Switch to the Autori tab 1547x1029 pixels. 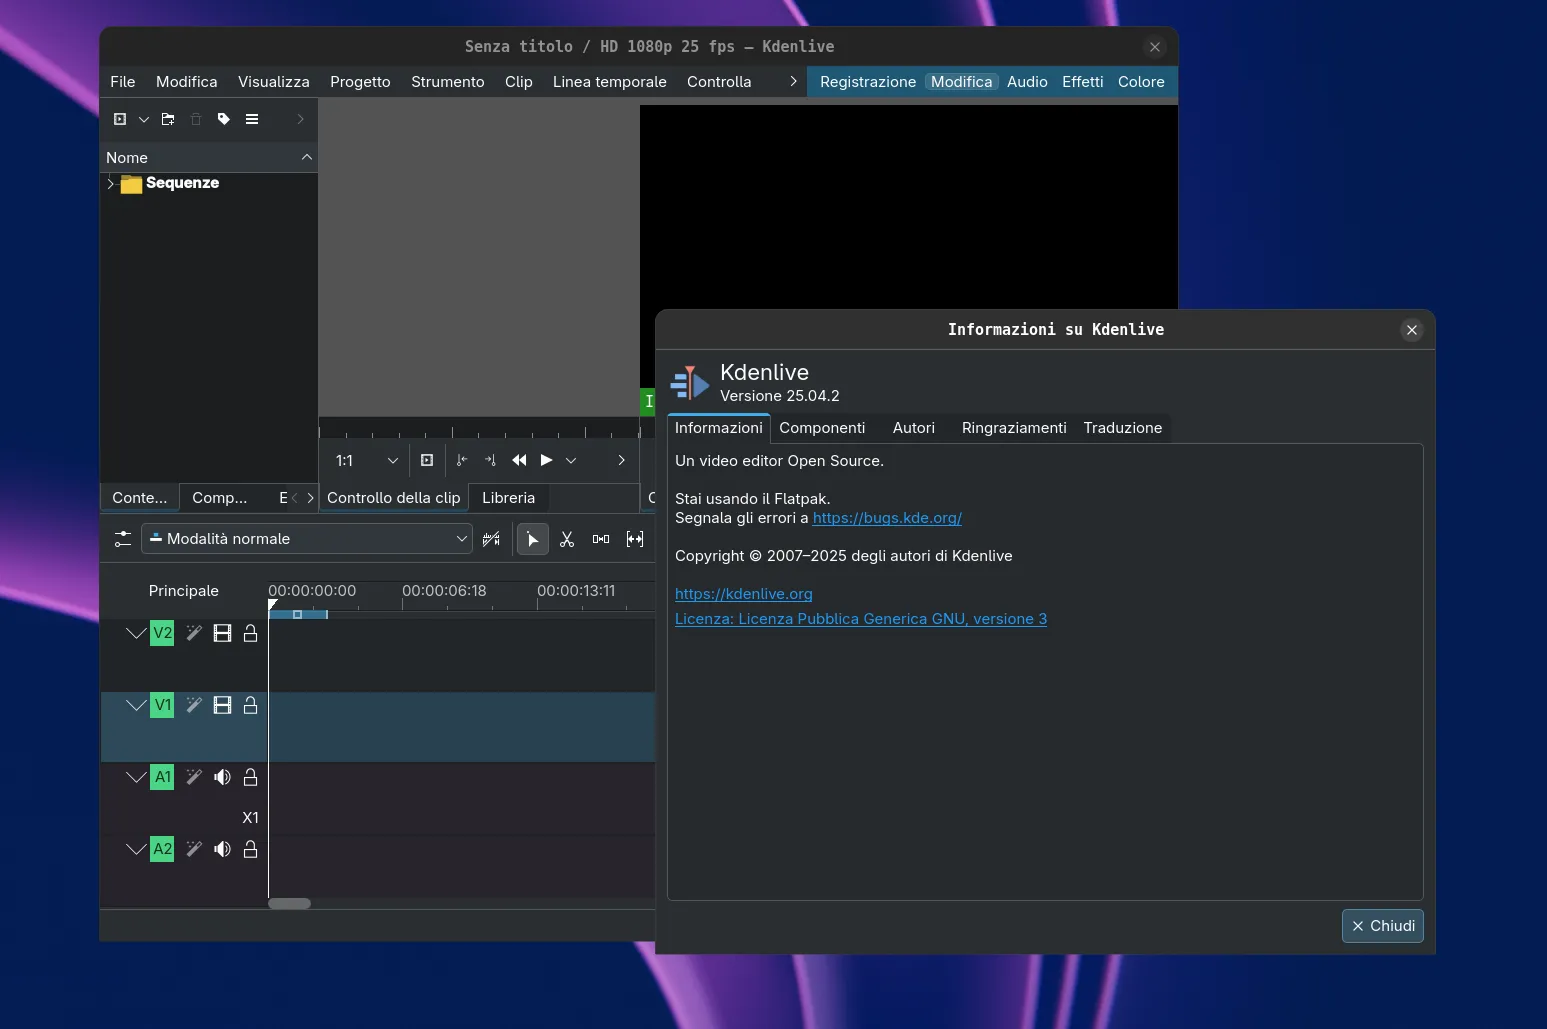[x=913, y=428]
